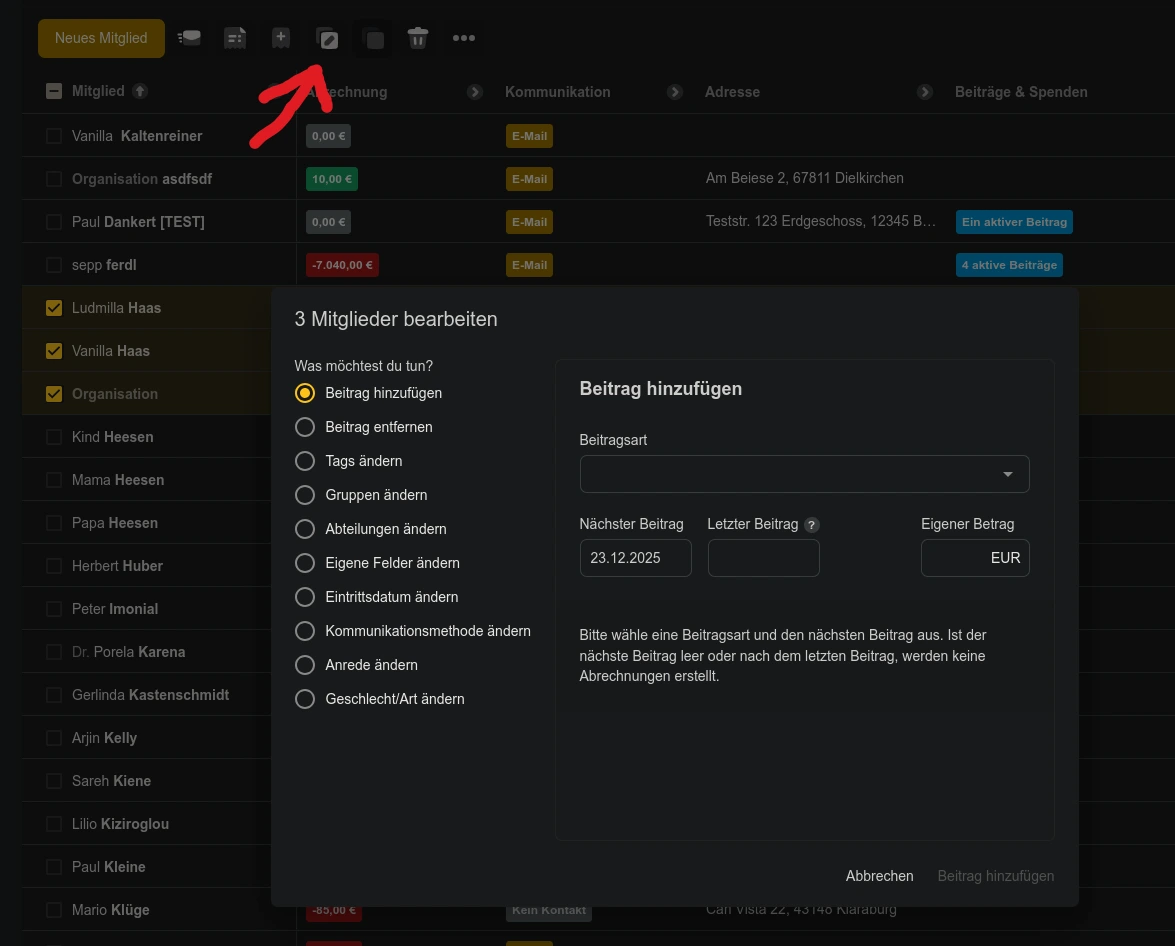This screenshot has height=946, width=1175.
Task: Open the Beitragsart dropdown
Action: click(x=804, y=474)
